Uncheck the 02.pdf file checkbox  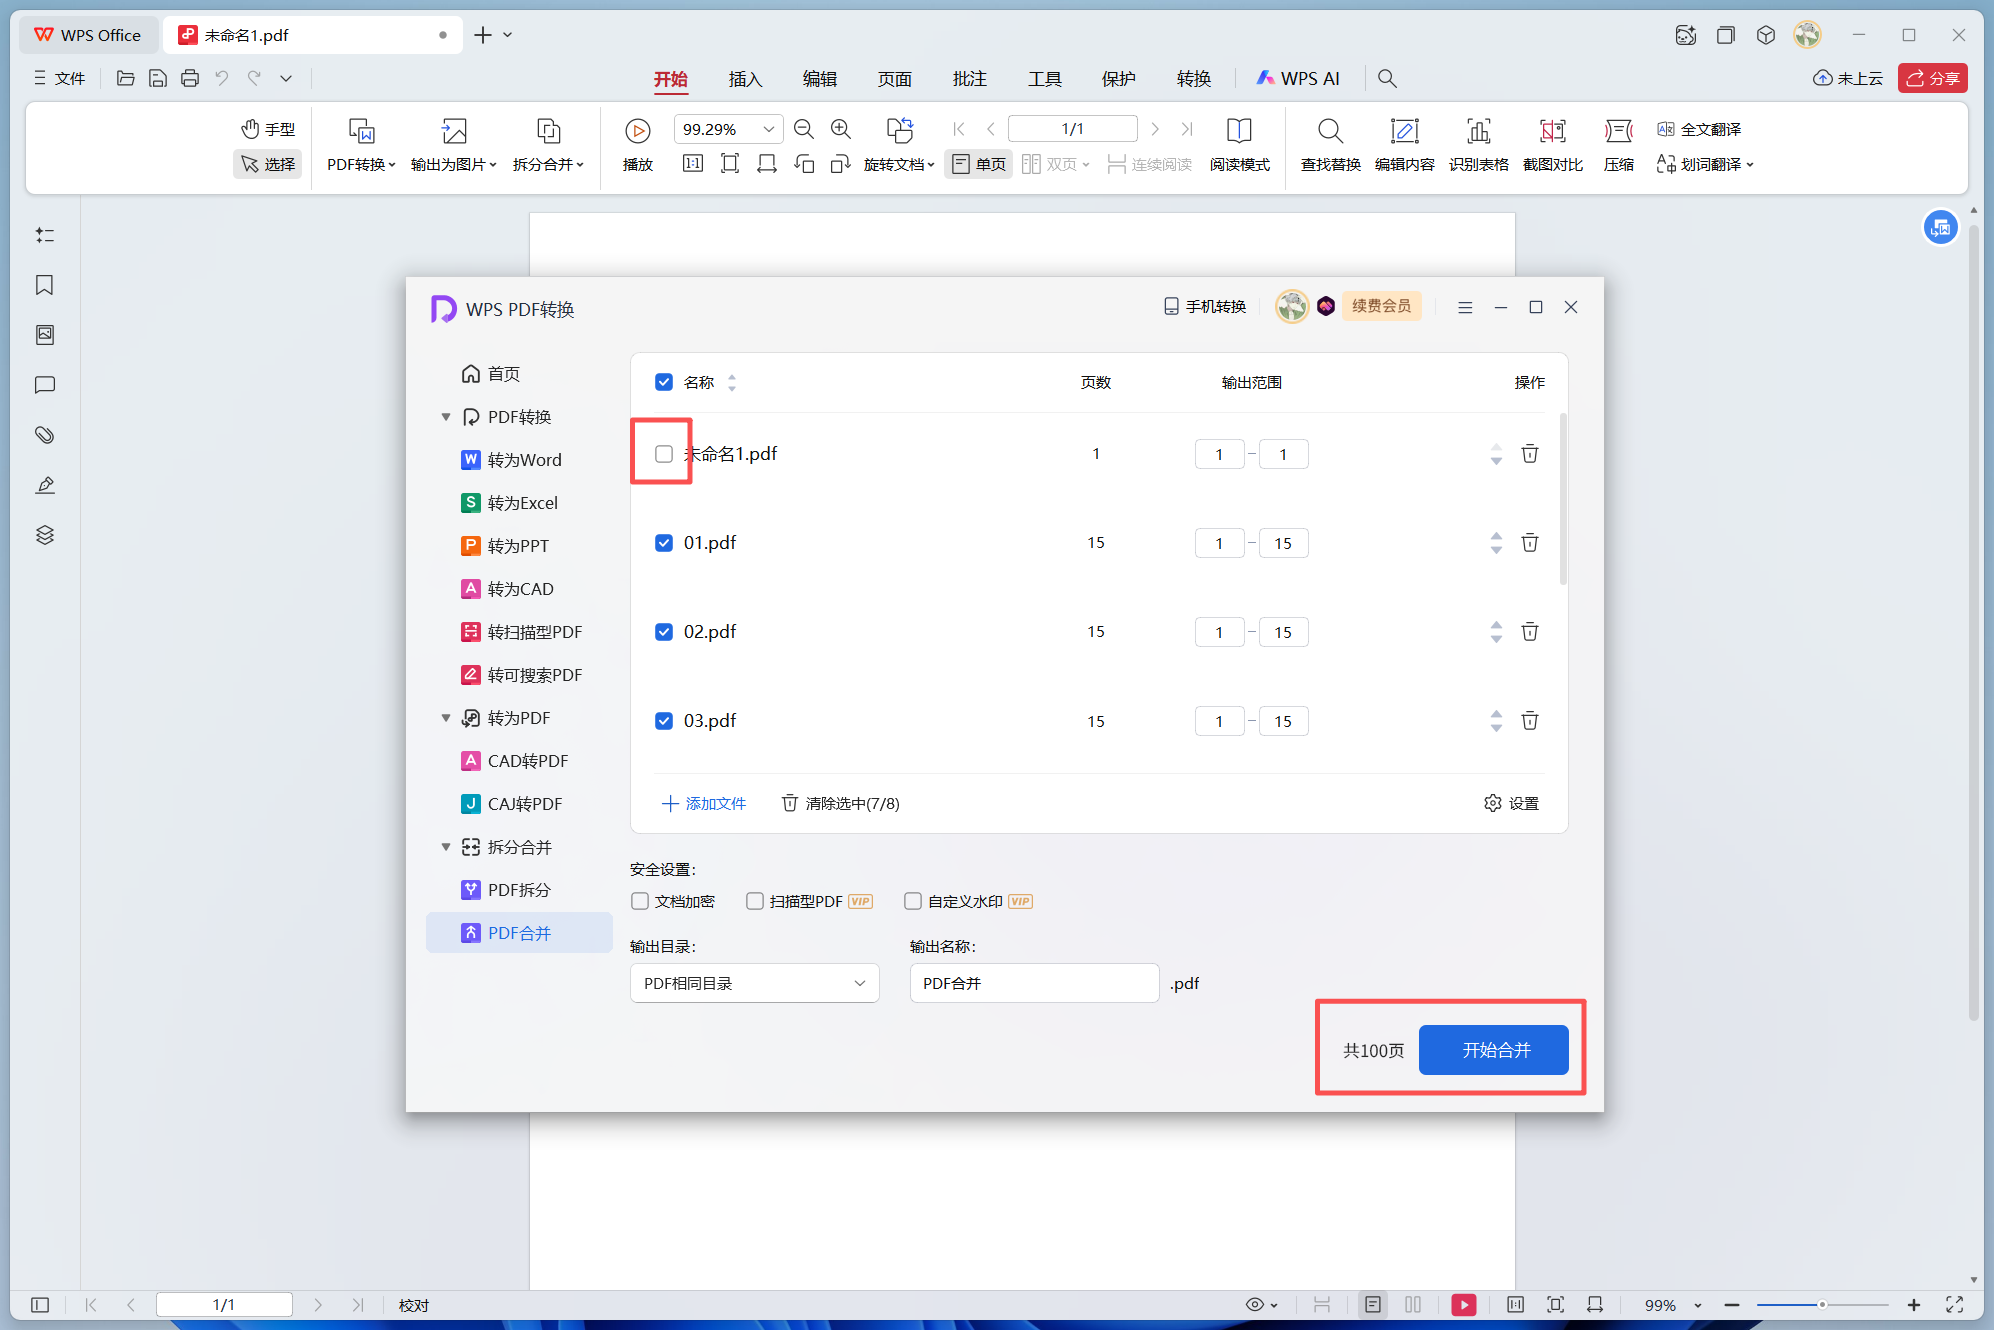coord(663,632)
